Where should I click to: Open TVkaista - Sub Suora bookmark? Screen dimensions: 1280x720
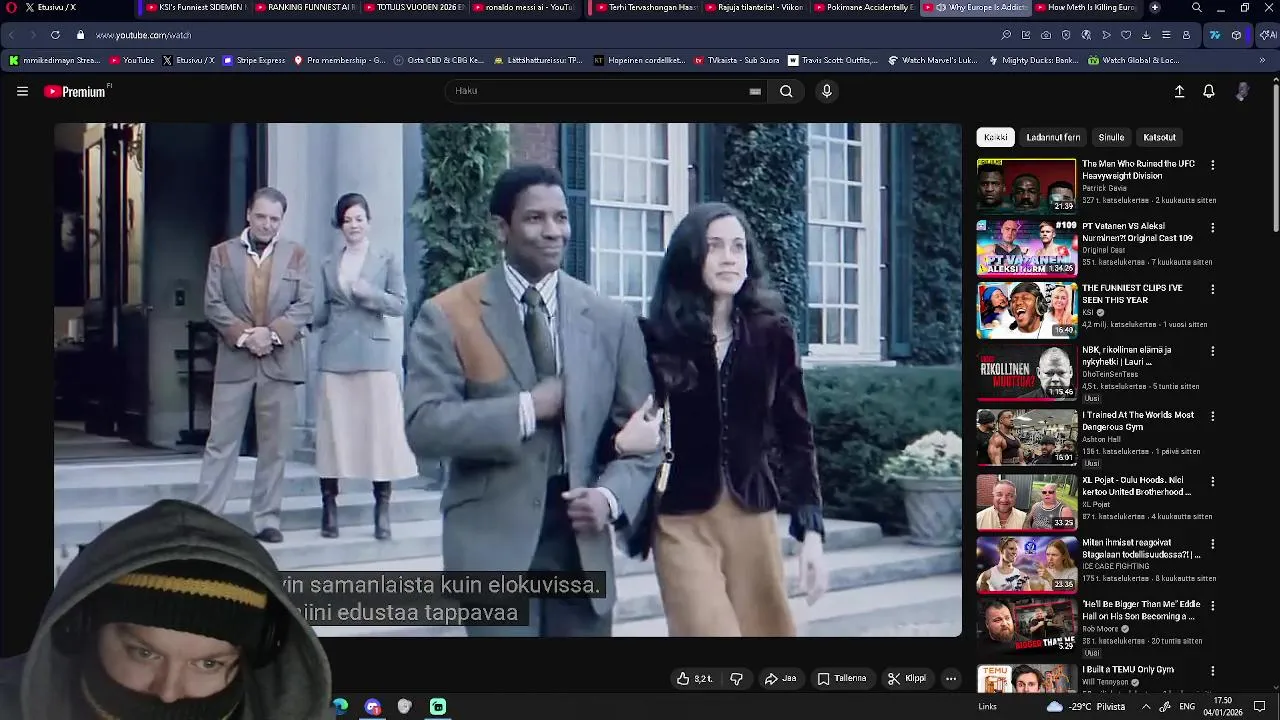[x=735, y=60]
